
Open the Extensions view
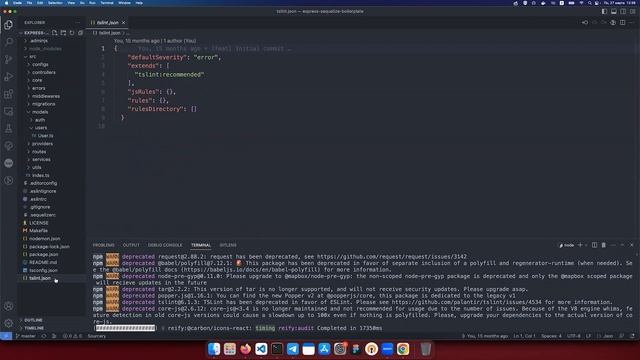click(x=9, y=94)
